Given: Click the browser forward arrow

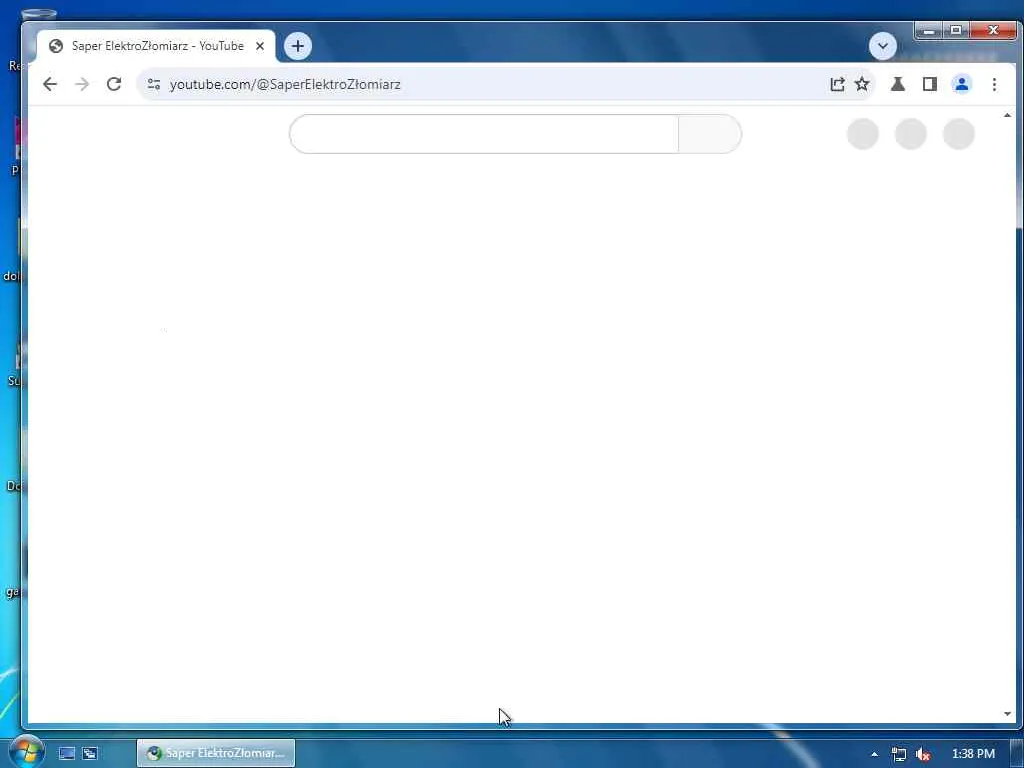Looking at the screenshot, I should pos(82,84).
